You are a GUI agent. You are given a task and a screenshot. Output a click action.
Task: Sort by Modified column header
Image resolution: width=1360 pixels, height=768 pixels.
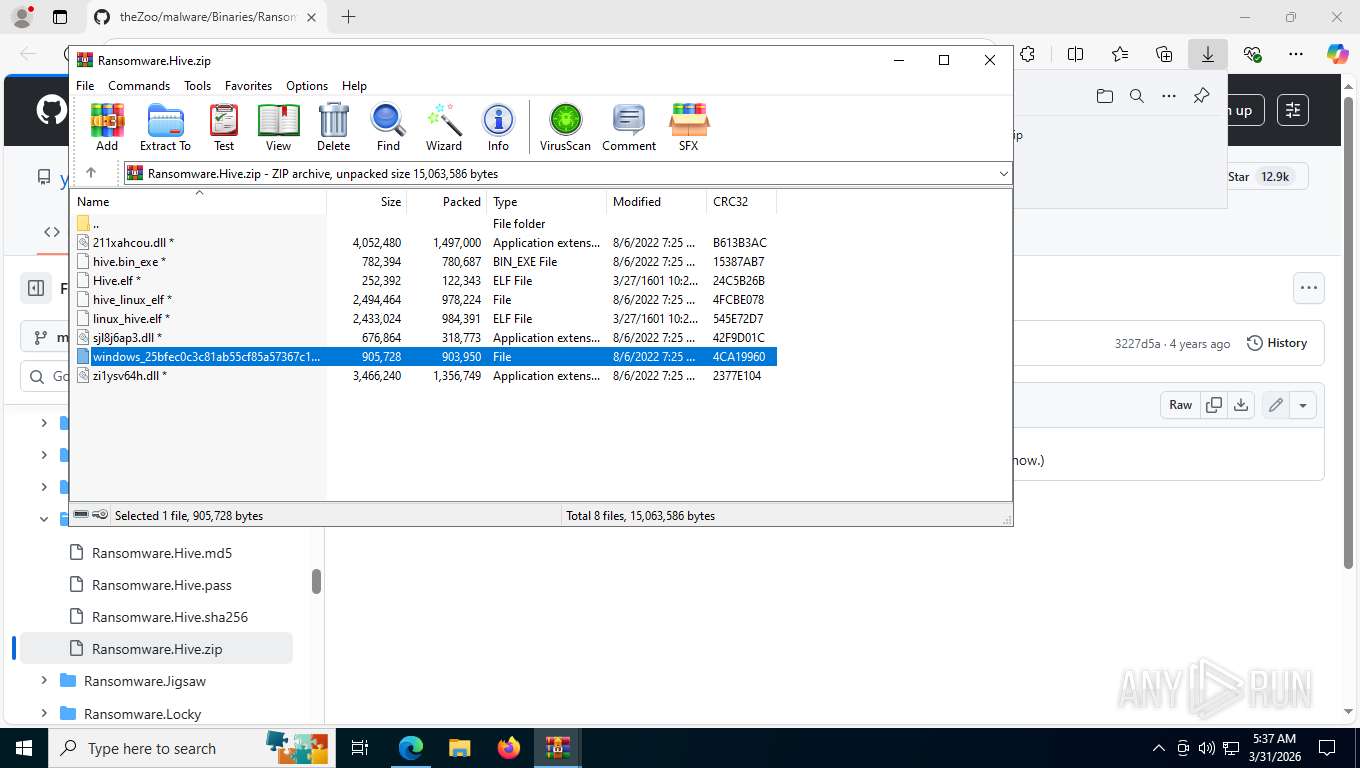[656, 202]
